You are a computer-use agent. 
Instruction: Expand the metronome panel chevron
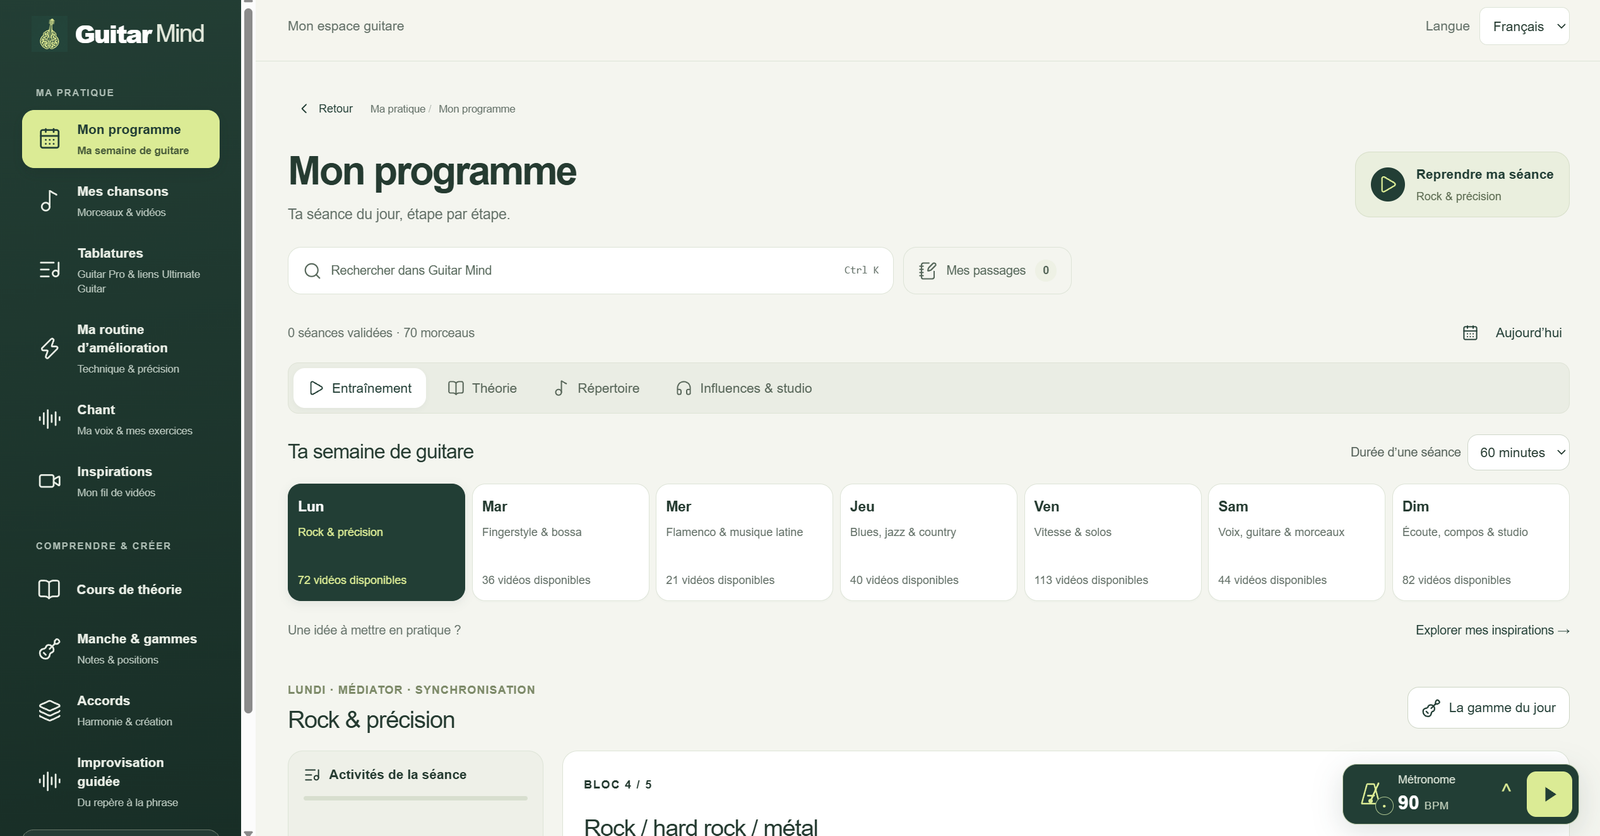click(1506, 788)
